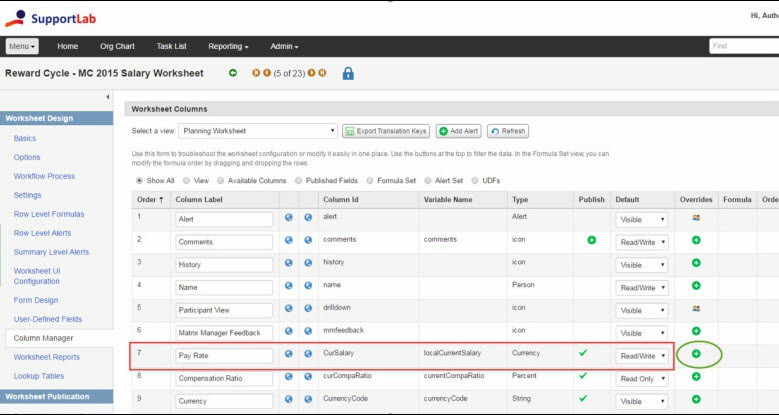This screenshot has height=415, width=779.
Task: Click first globe icon in History row
Action: click(289, 263)
